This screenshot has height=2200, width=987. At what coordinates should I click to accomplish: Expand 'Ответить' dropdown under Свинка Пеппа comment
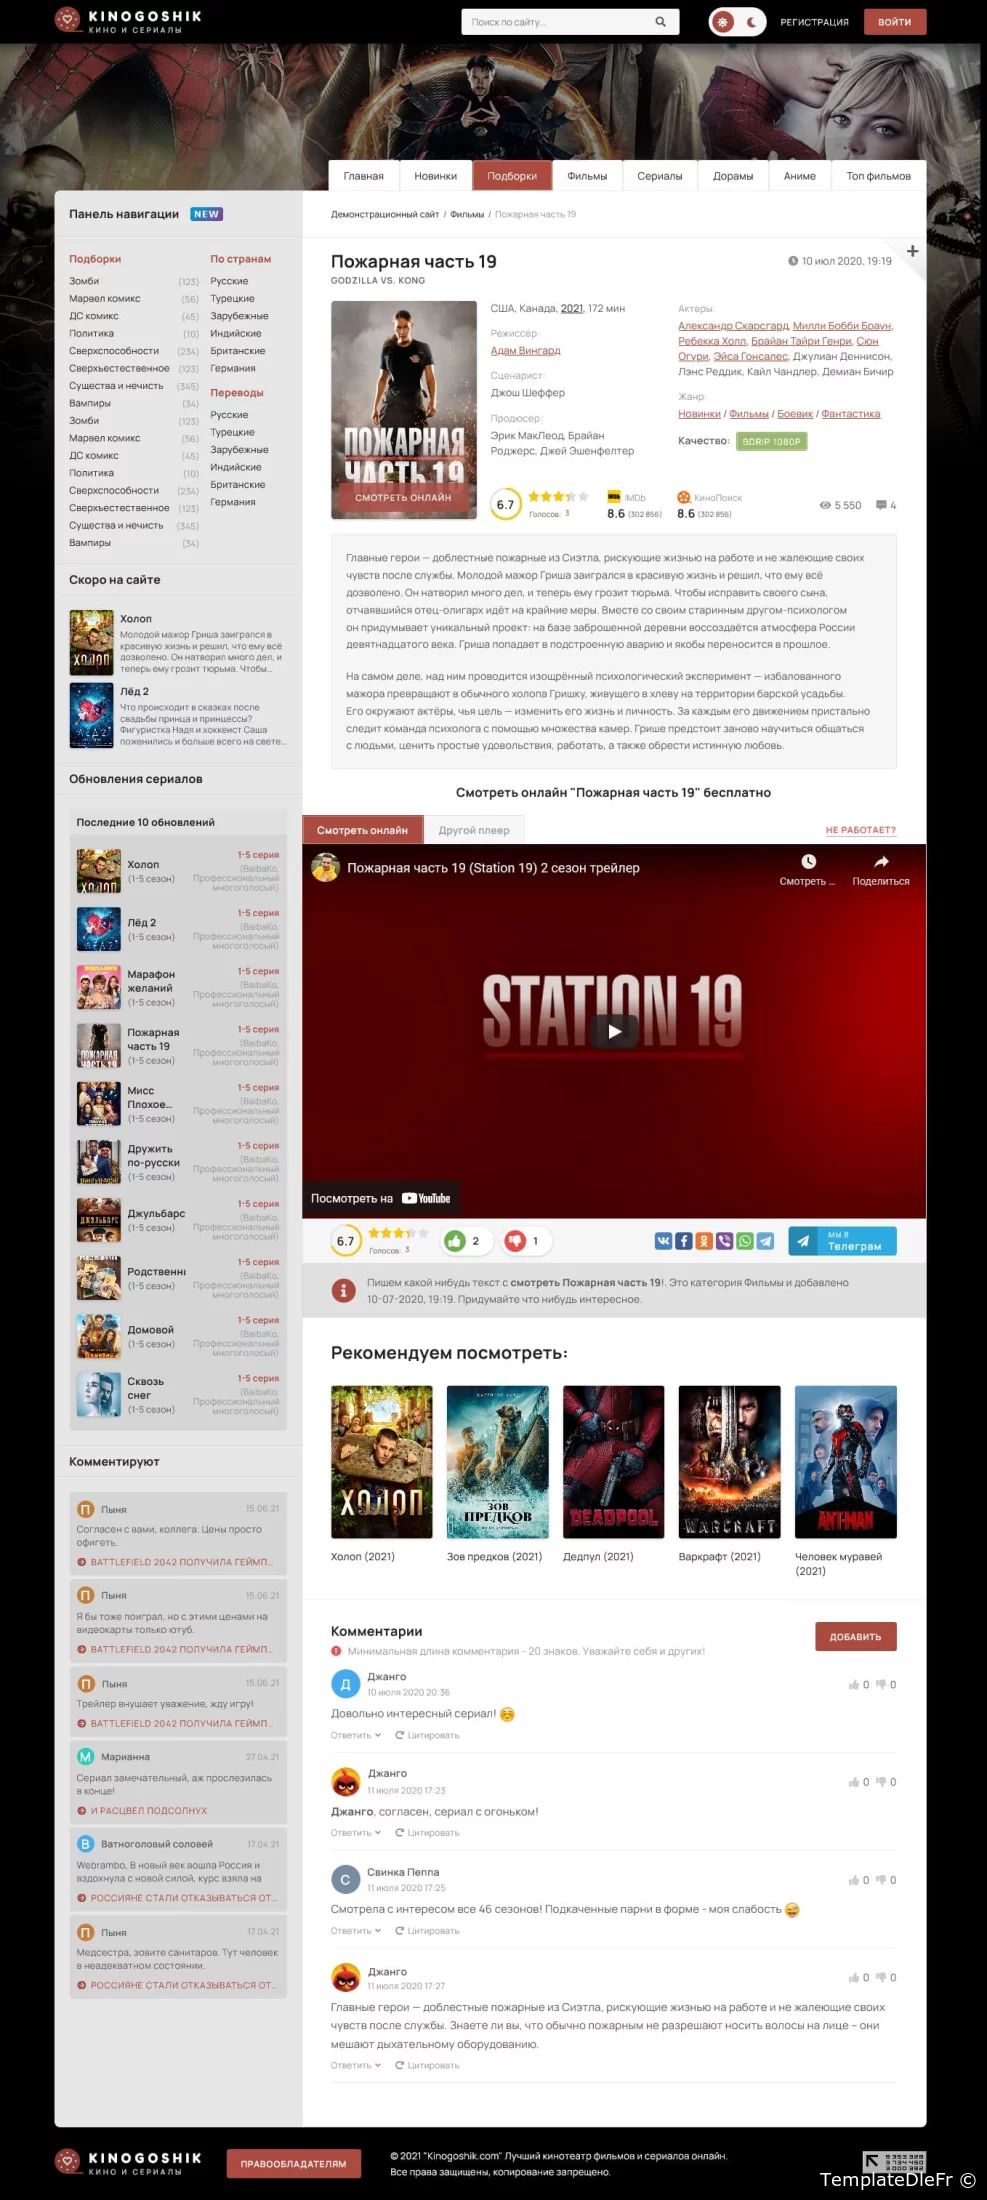[x=355, y=1931]
